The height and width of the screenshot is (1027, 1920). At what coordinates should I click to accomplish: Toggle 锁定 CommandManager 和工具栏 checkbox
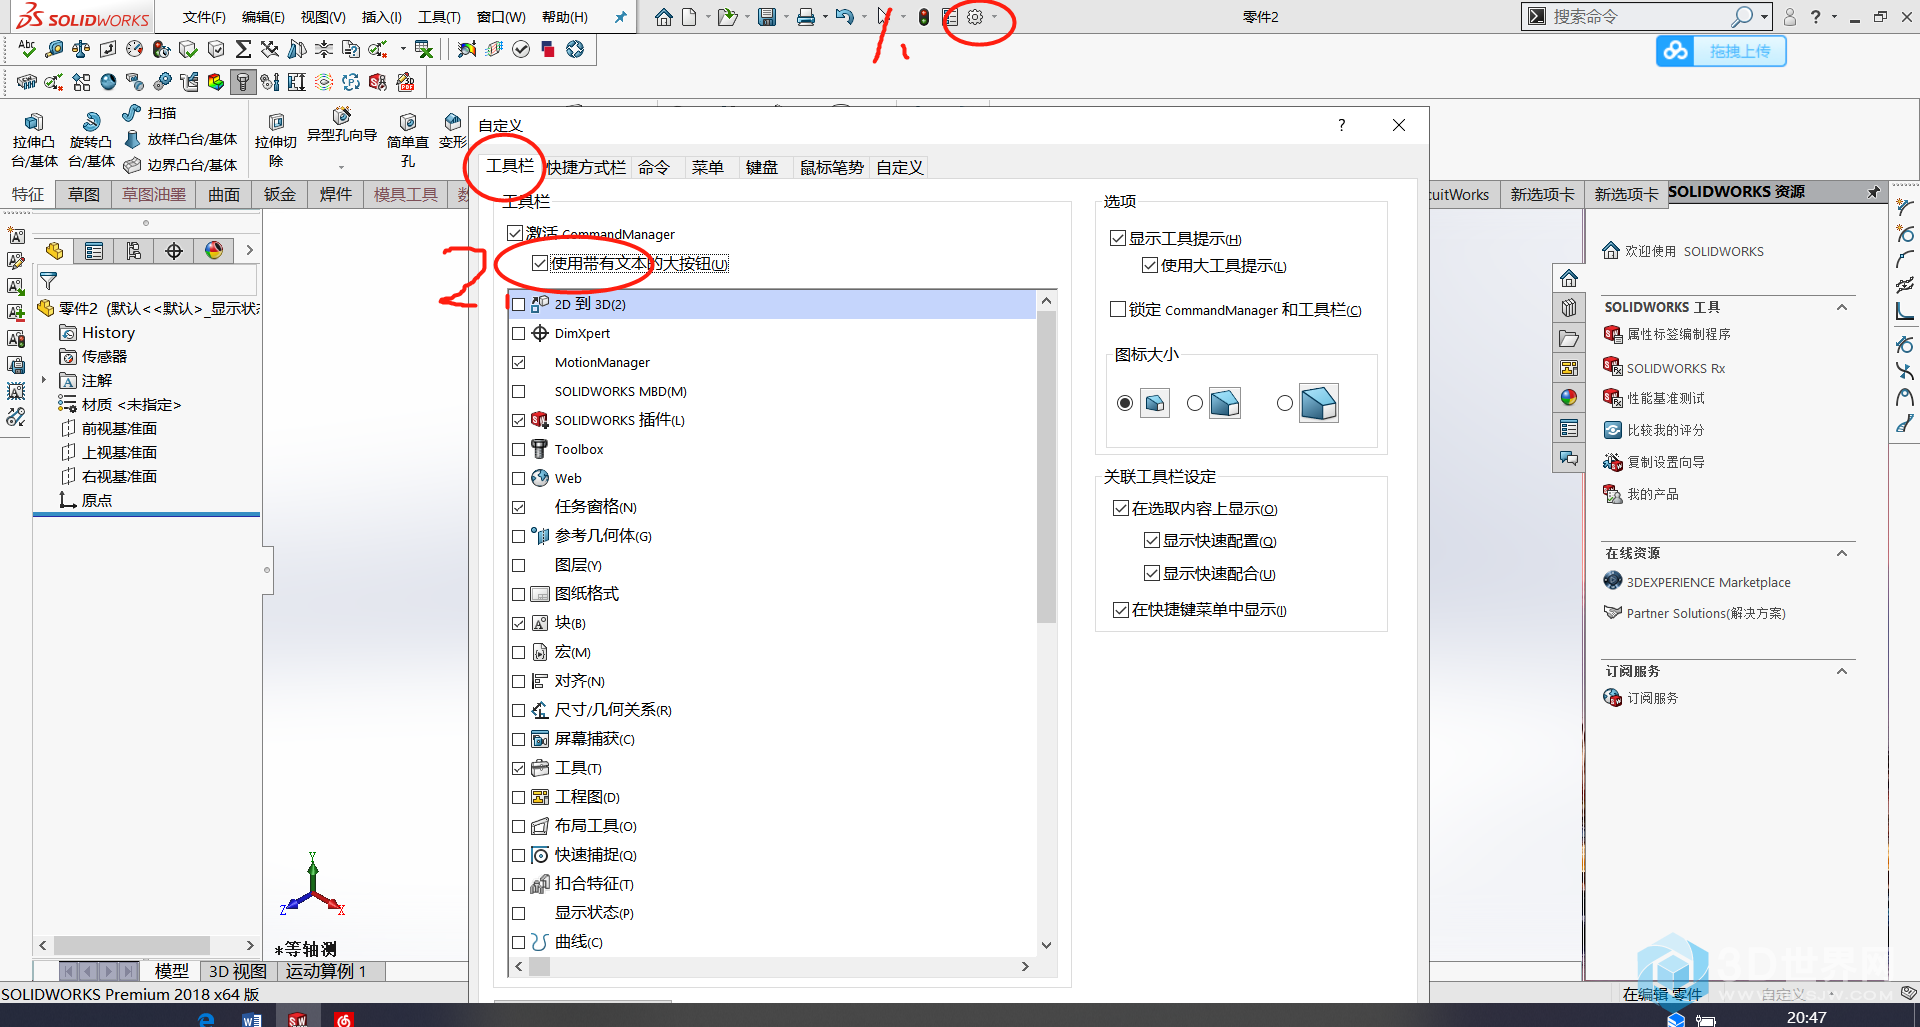coord(1118,309)
